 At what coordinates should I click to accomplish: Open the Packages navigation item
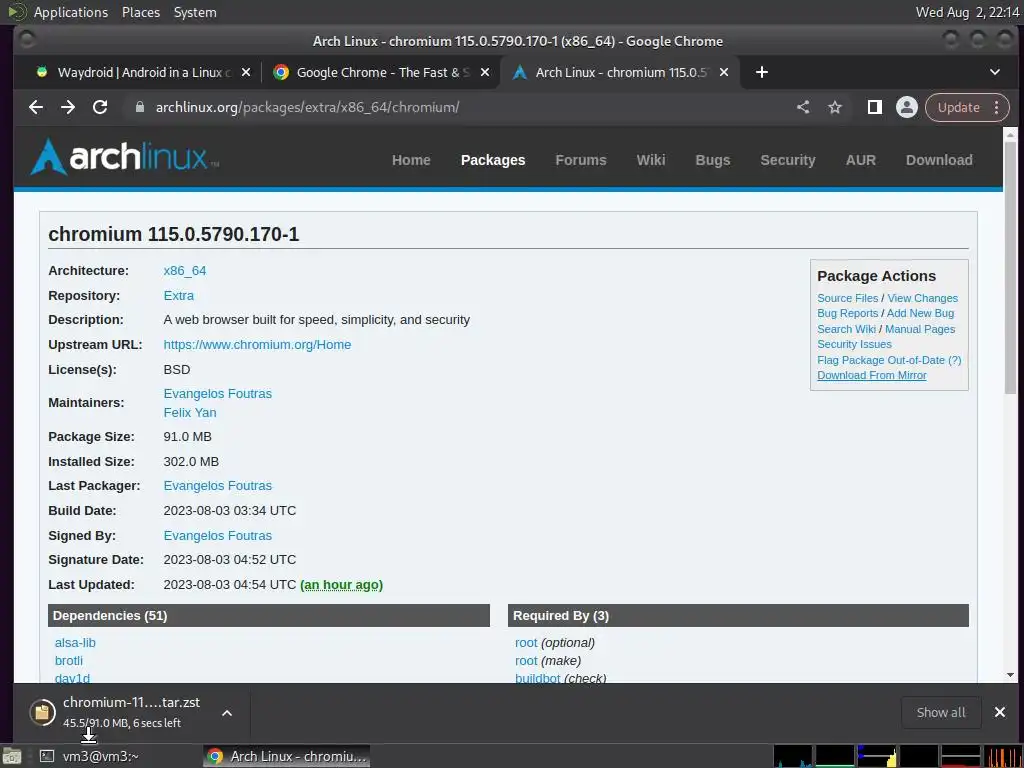pos(493,160)
